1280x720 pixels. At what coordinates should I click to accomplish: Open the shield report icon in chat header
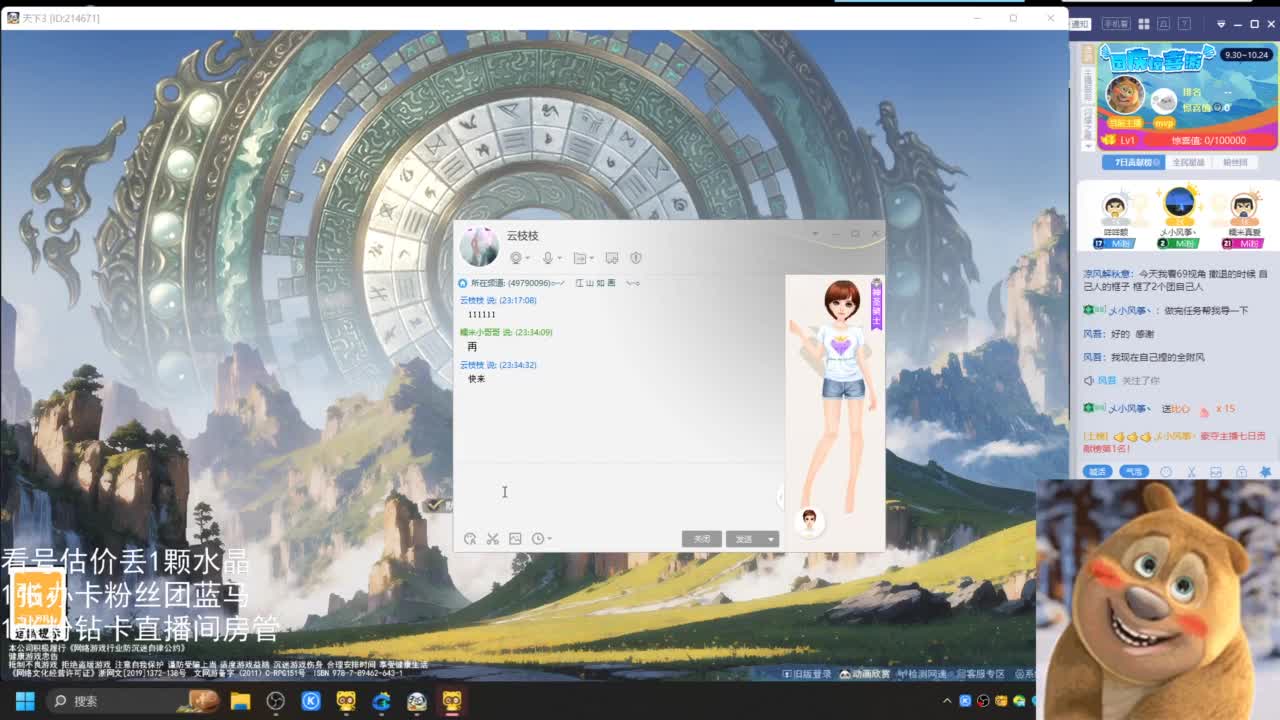pyautogui.click(x=635, y=258)
